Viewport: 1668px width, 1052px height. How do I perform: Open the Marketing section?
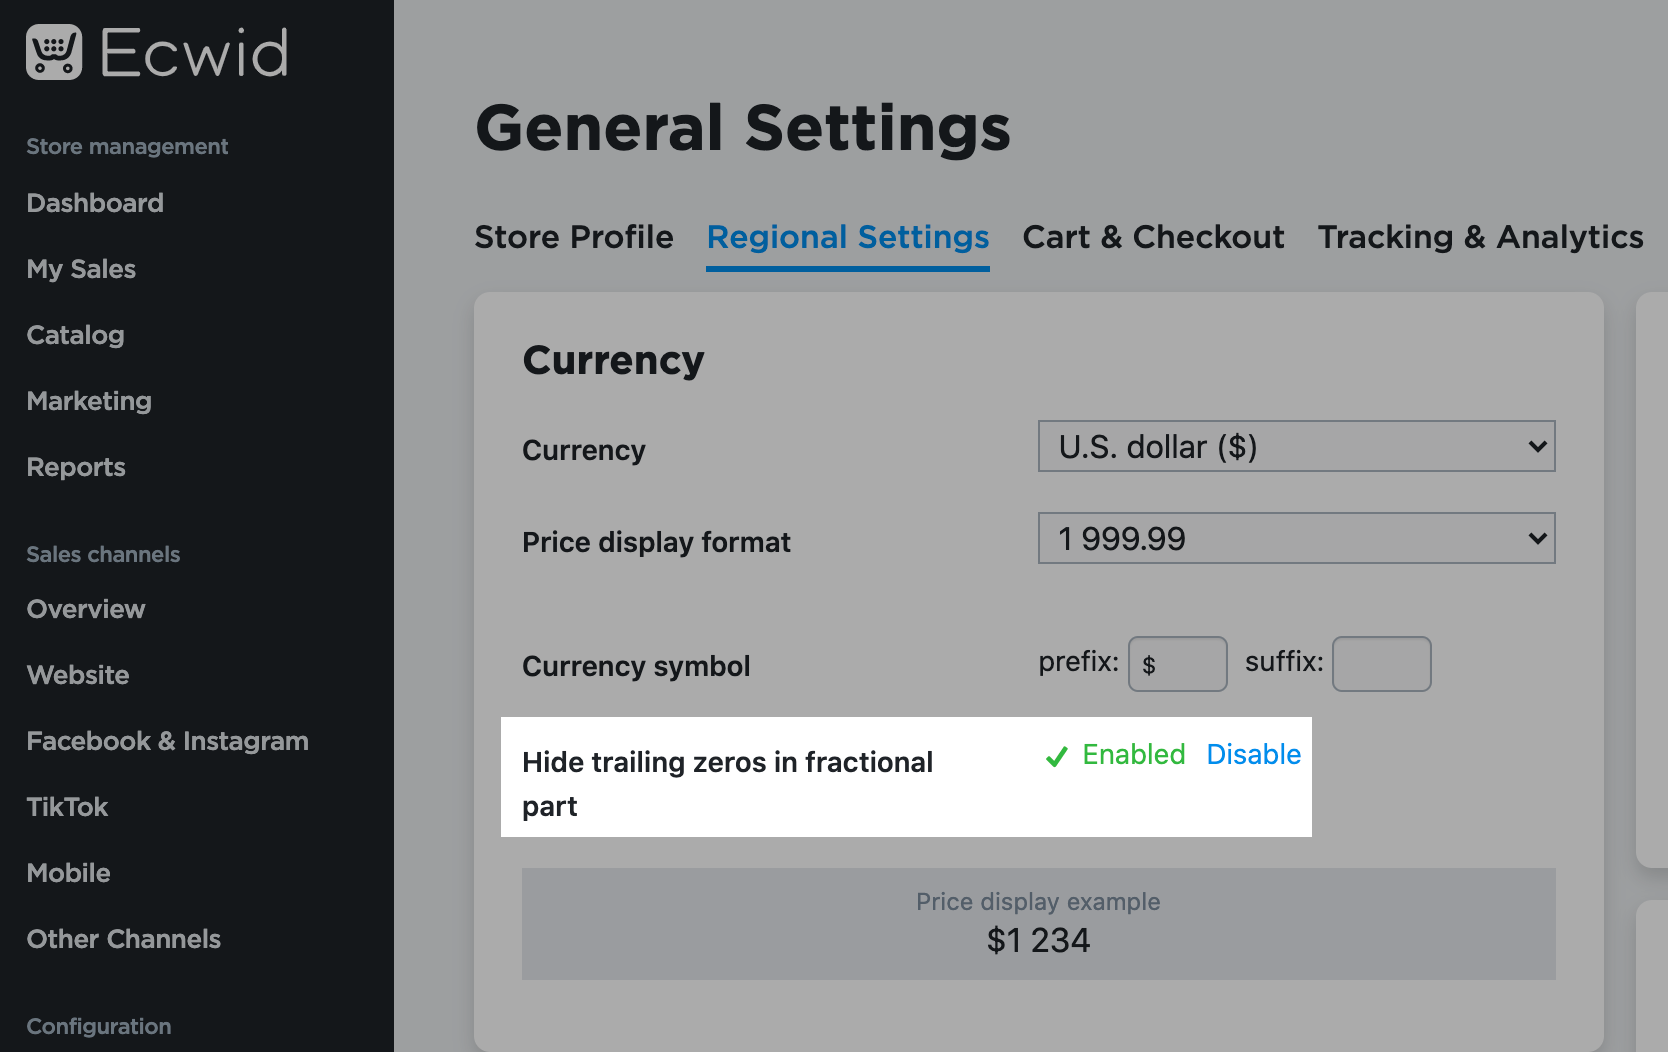[88, 400]
